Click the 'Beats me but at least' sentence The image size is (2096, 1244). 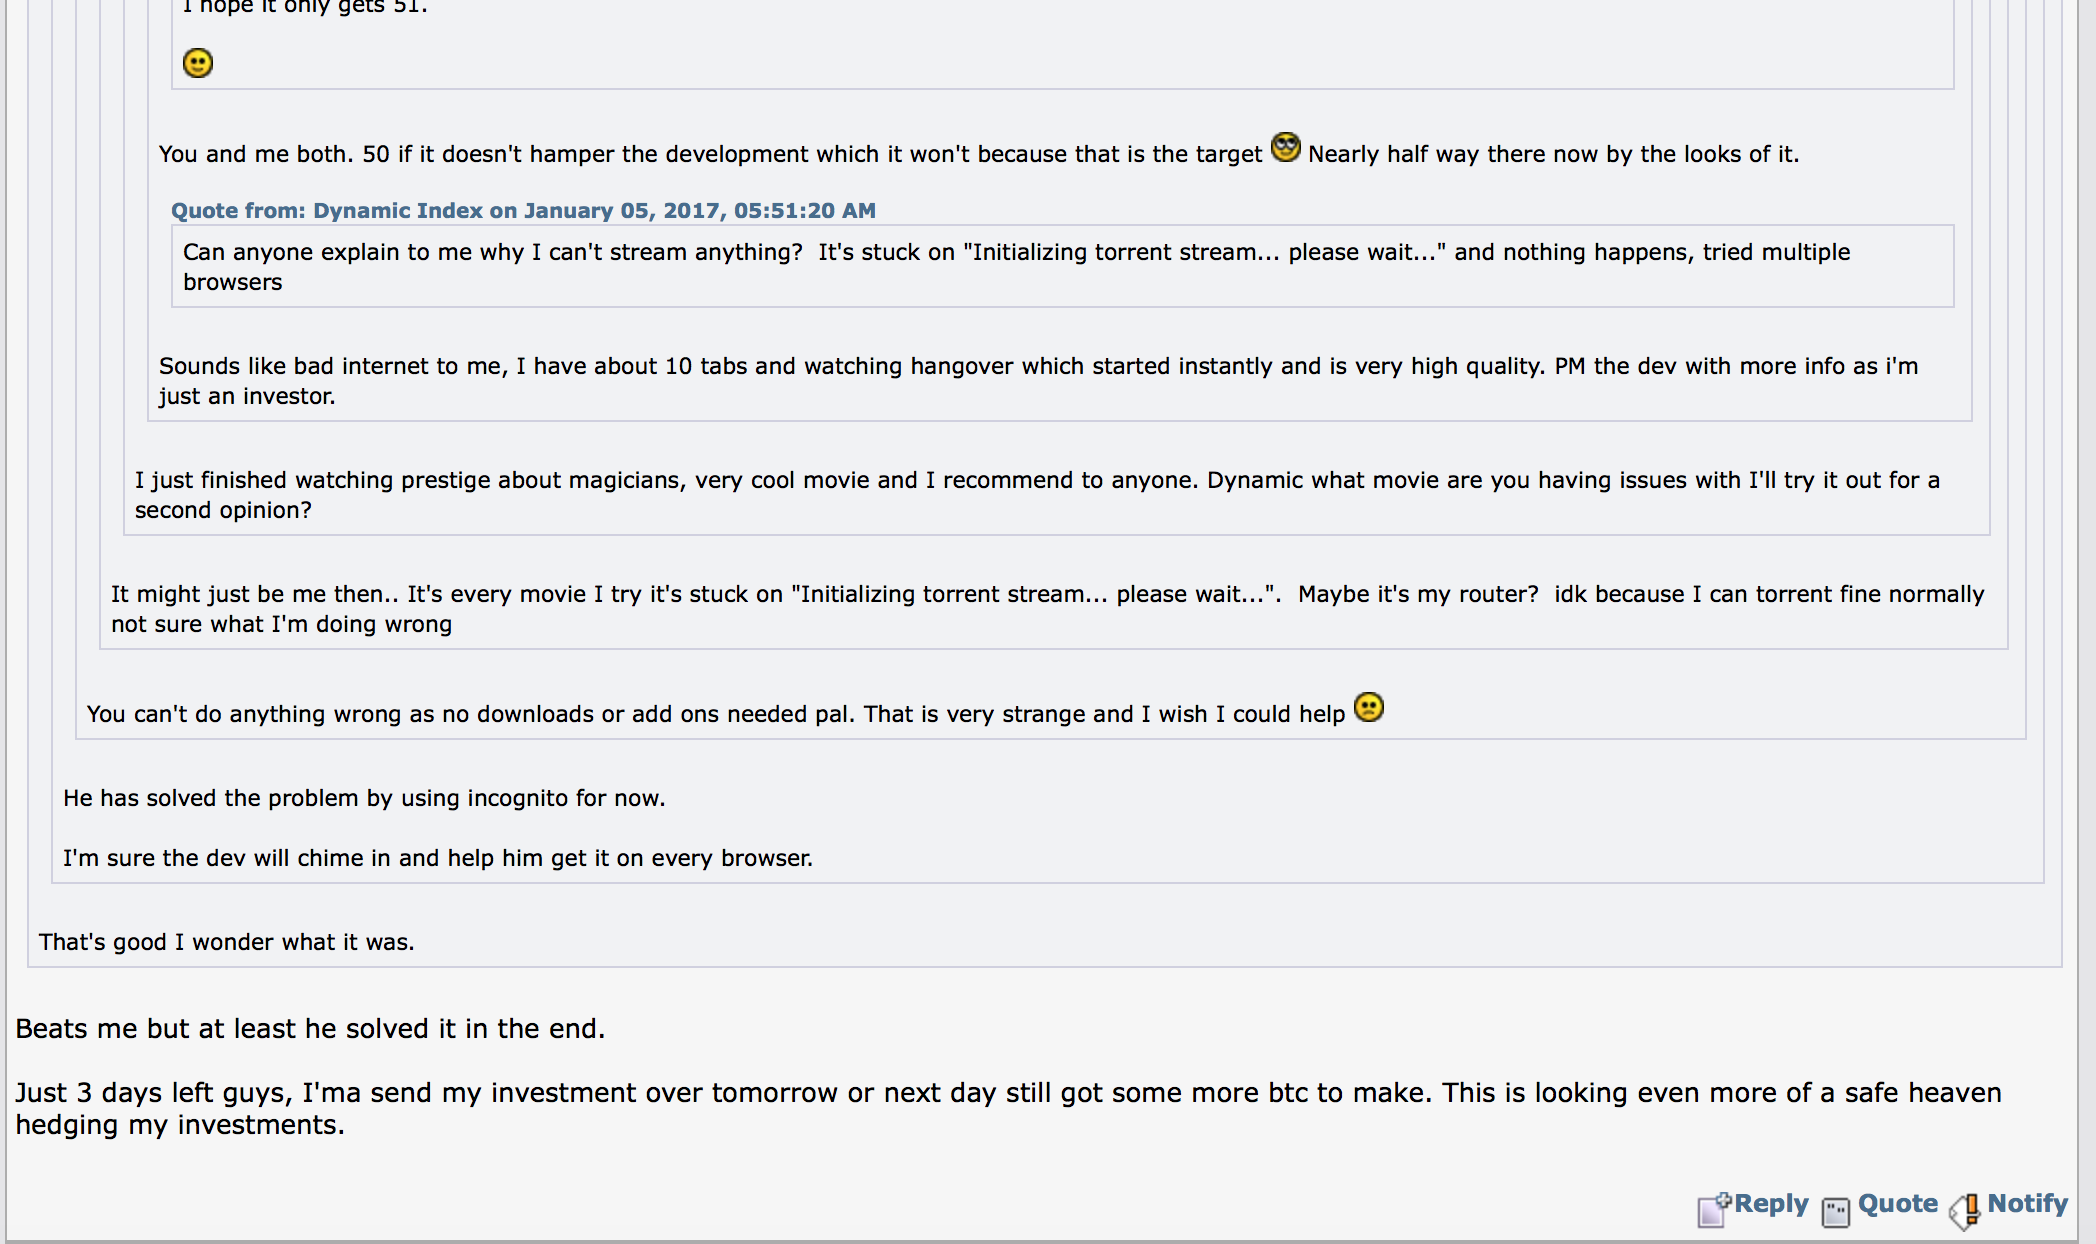310,1029
